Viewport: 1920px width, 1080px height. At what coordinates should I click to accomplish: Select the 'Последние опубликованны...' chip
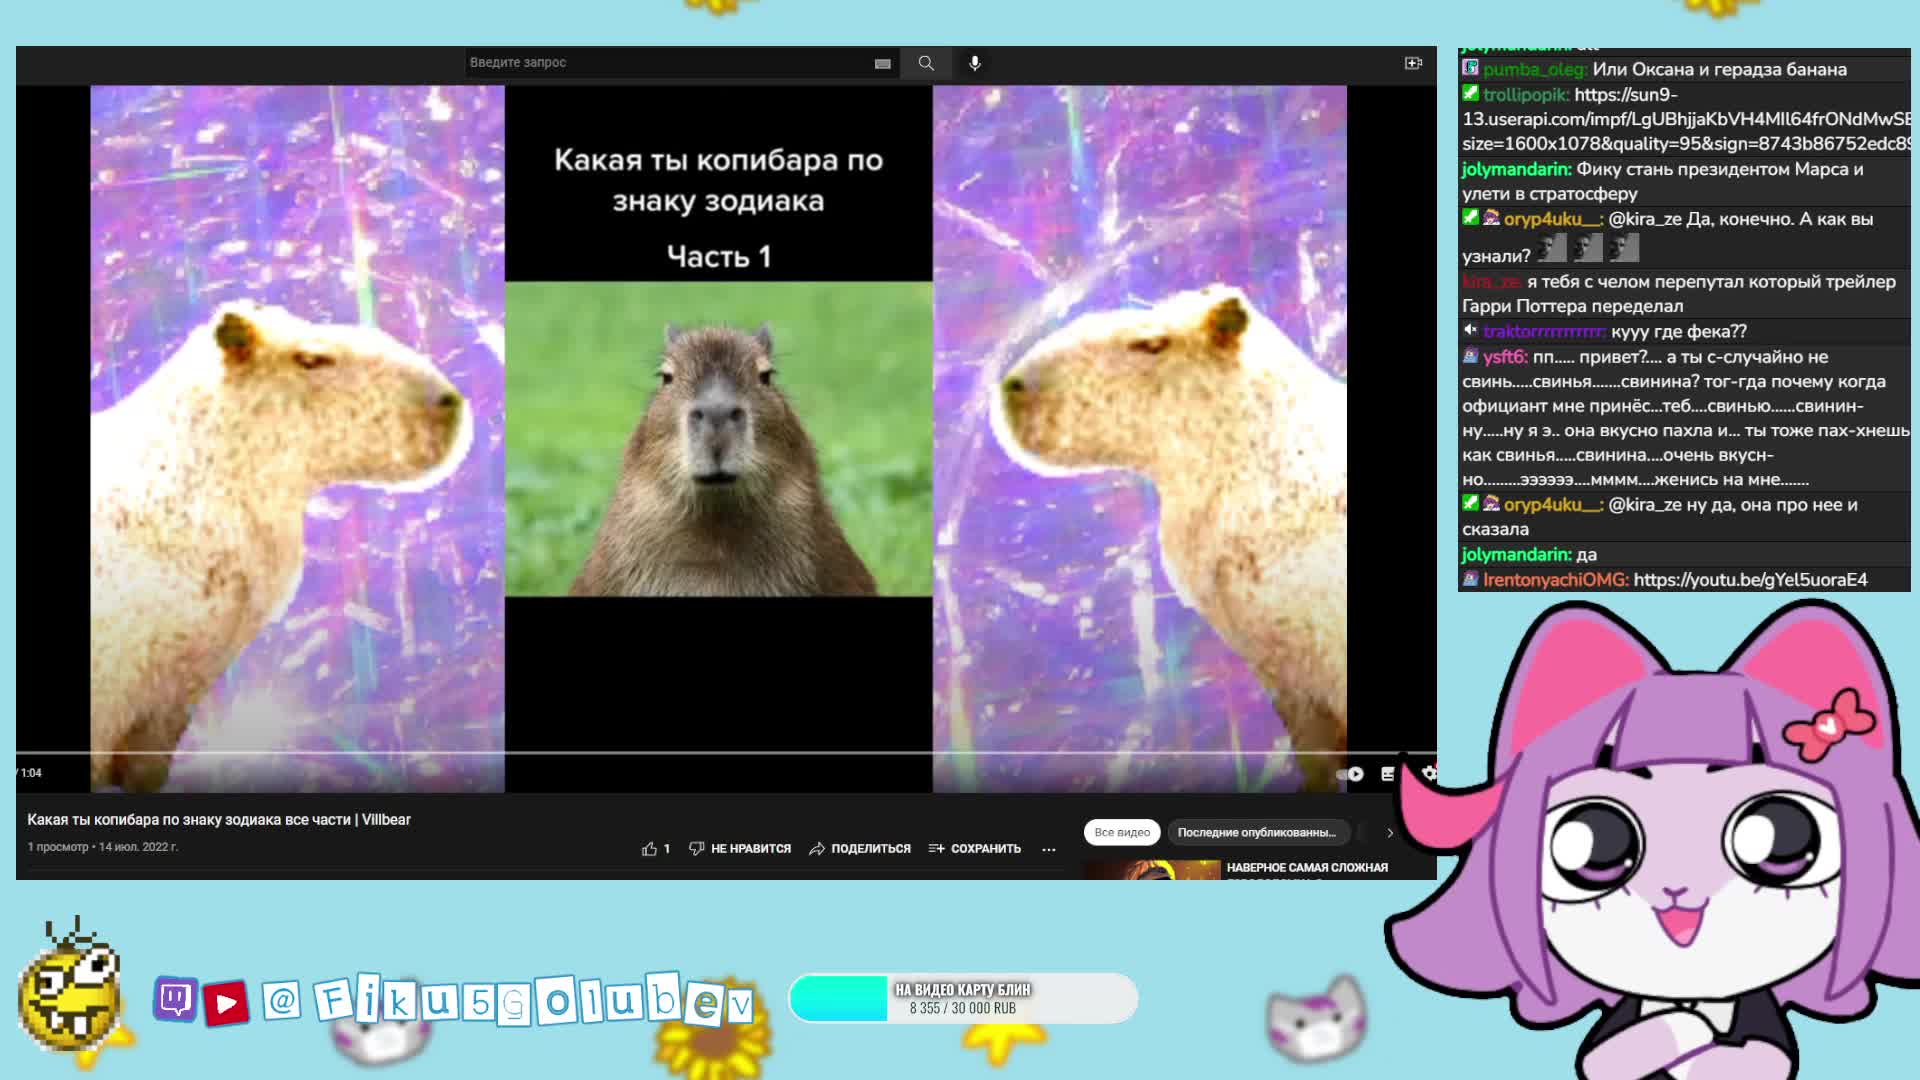point(1257,832)
